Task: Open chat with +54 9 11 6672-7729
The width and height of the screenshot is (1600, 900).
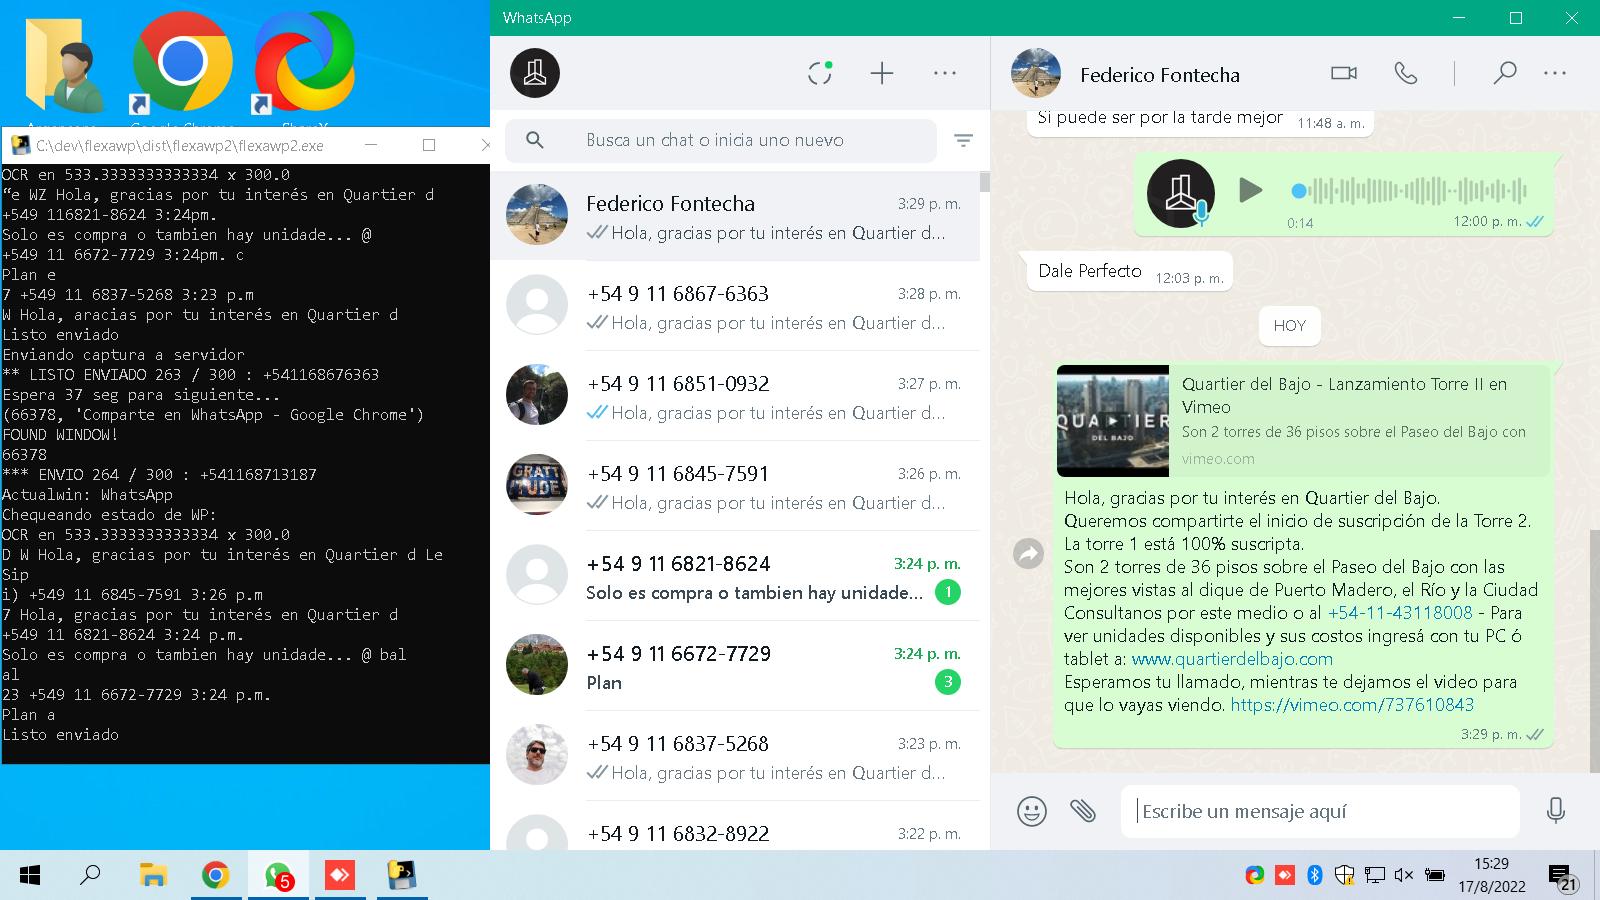Action: [735, 666]
